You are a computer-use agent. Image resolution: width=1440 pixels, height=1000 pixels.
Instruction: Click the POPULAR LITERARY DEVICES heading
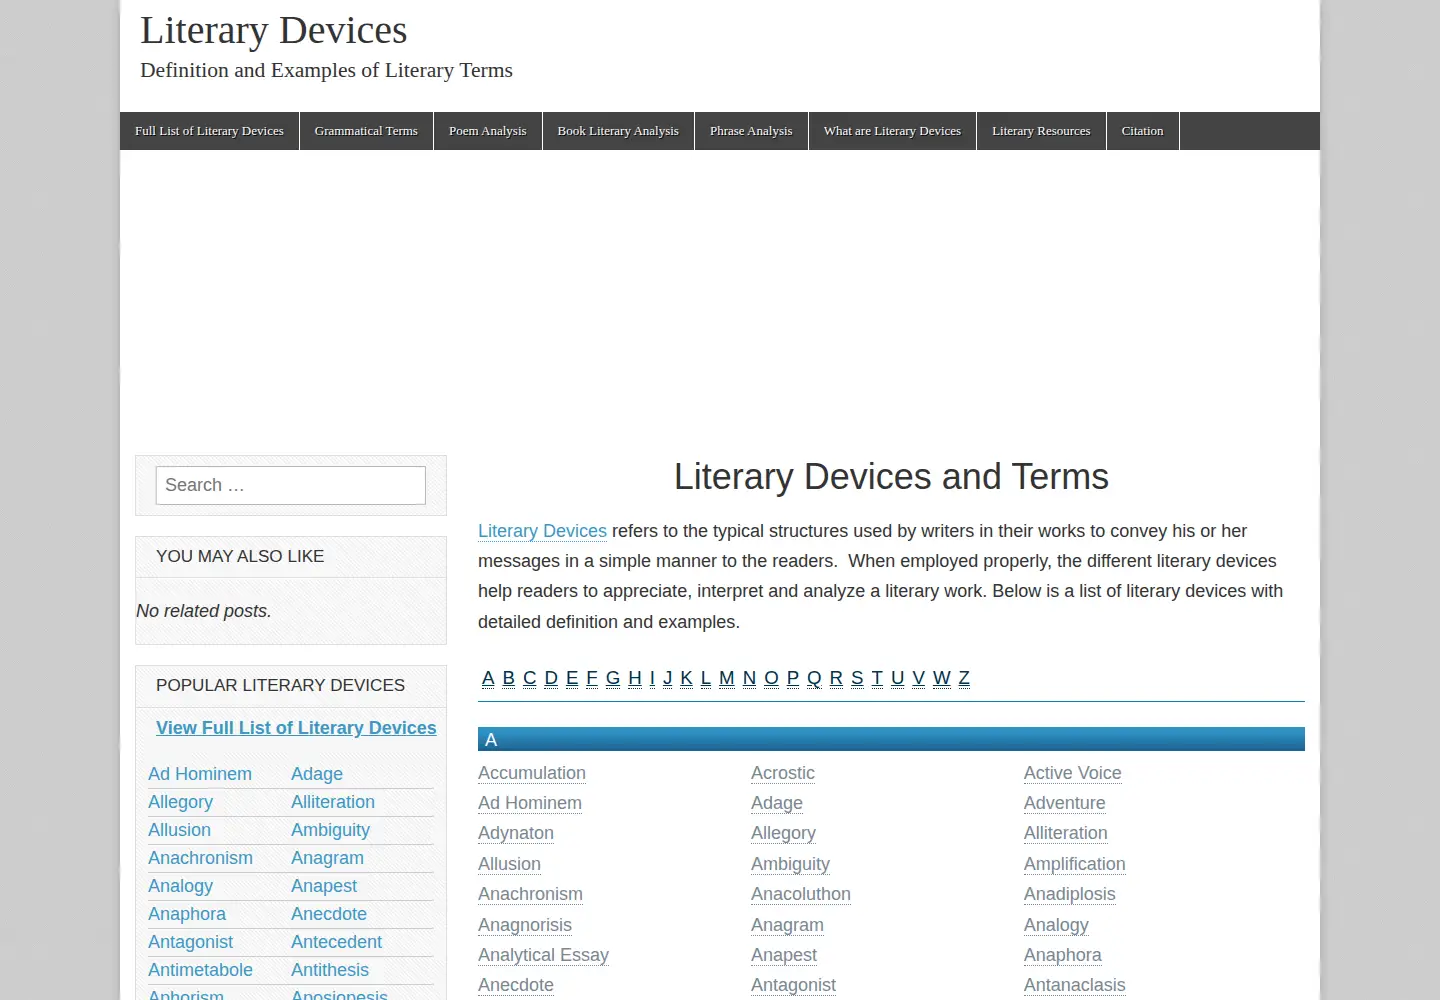(280, 685)
